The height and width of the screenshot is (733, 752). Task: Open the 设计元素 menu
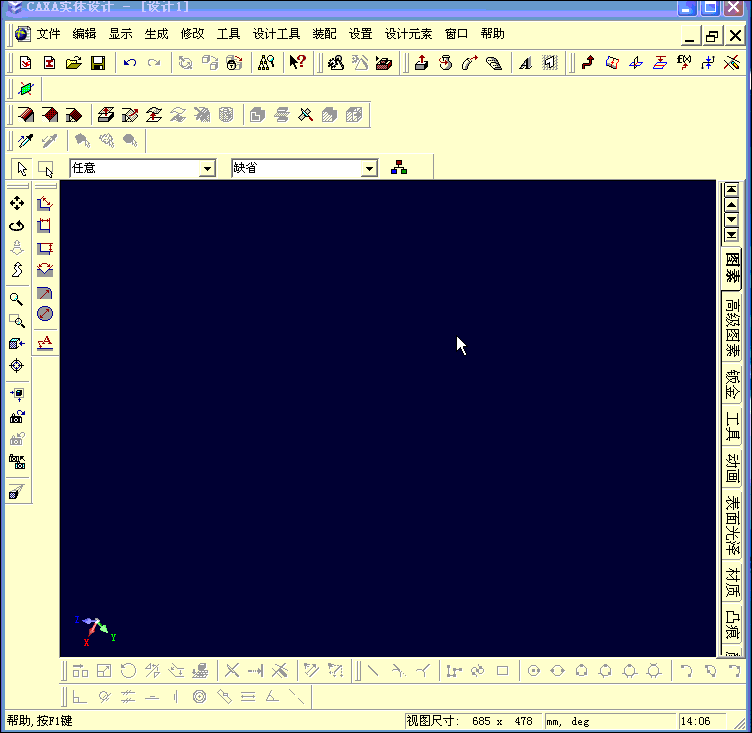(408, 34)
